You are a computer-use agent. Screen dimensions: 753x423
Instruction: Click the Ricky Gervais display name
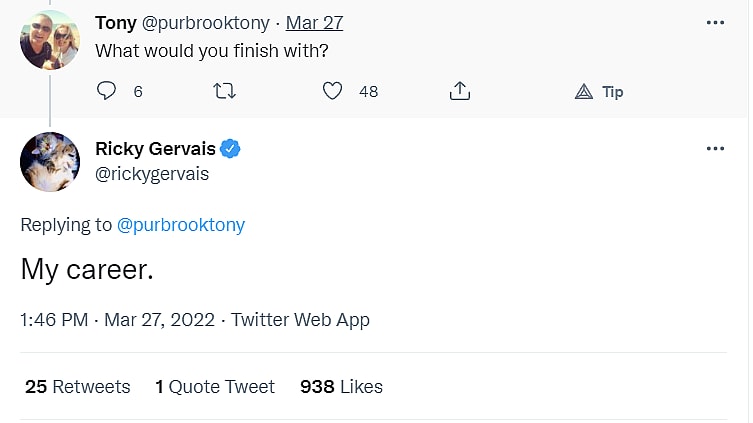[155, 149]
